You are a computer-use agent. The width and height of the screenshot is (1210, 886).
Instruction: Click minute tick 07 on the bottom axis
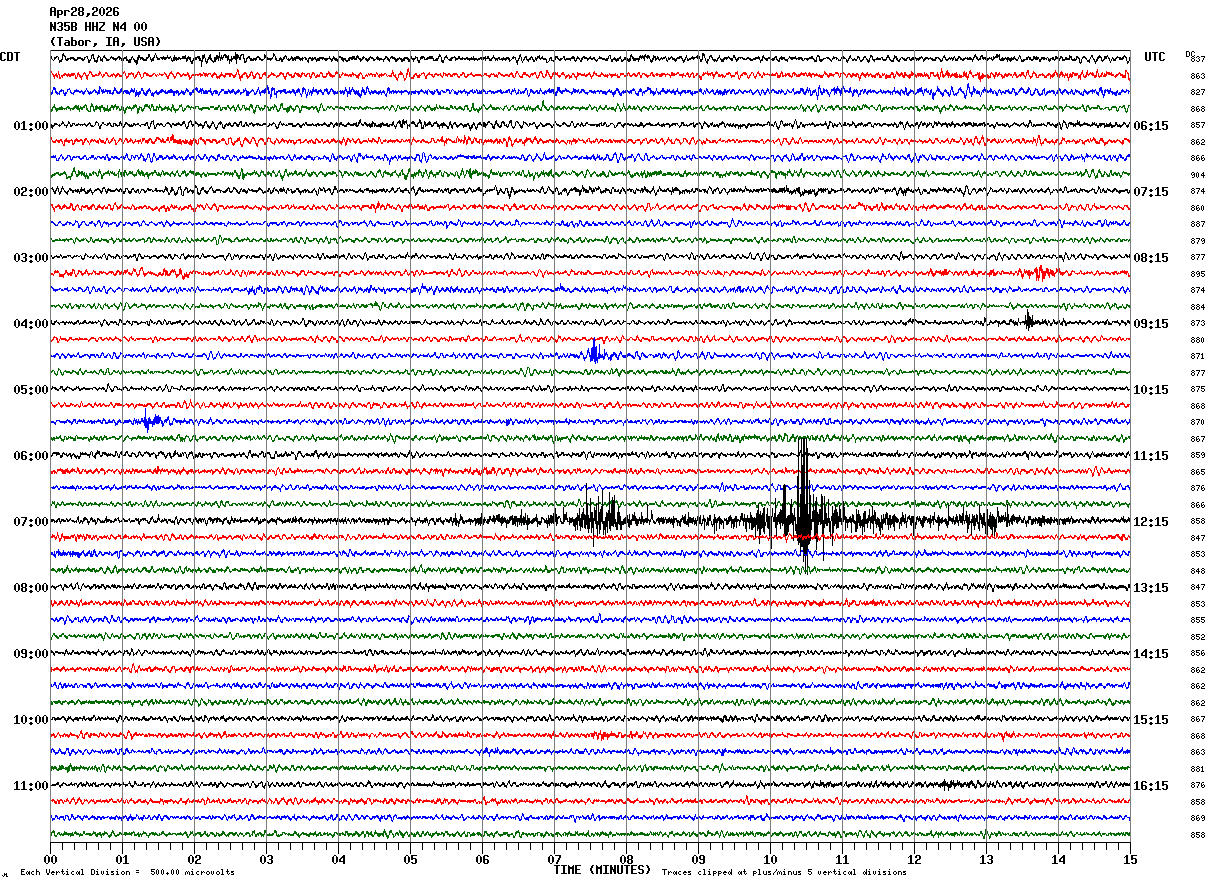(555, 859)
